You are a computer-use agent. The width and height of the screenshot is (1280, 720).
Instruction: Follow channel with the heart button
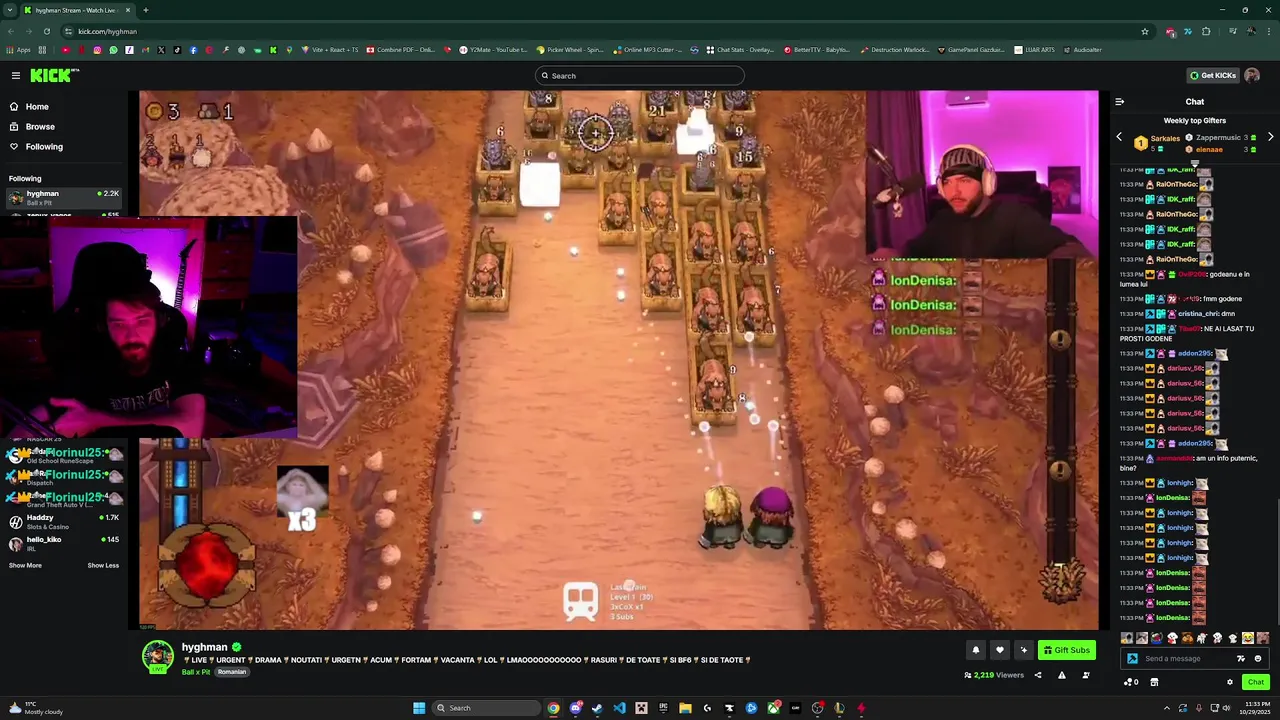999,650
